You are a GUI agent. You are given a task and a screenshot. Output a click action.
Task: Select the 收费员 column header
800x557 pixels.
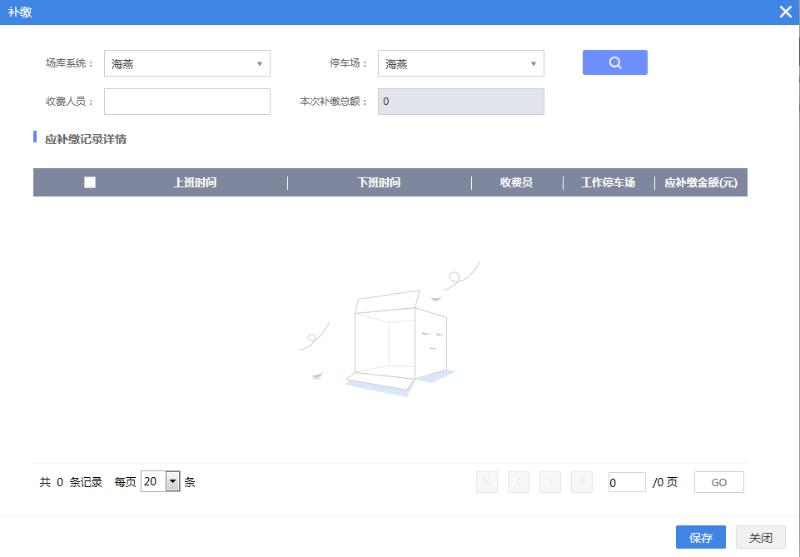point(516,183)
